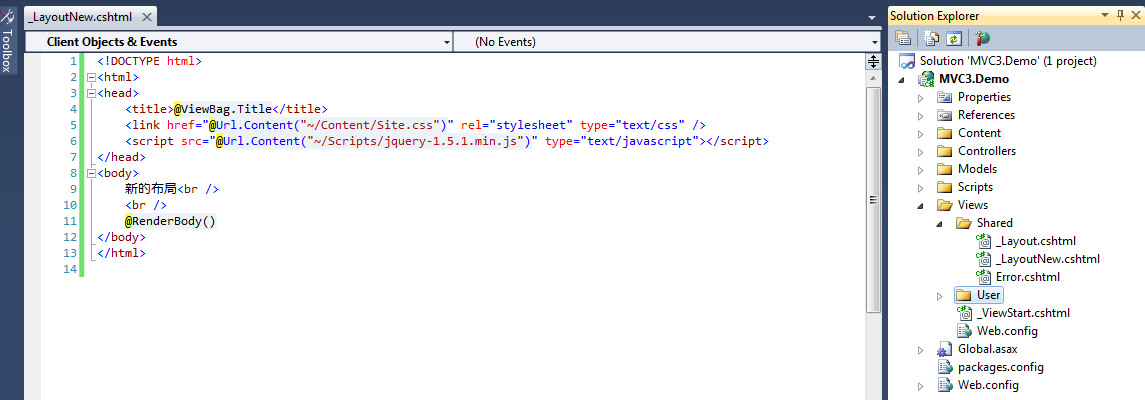Viewport: 1145px width, 400px height.
Task: Expand the Properties tree node
Action: tap(921, 97)
